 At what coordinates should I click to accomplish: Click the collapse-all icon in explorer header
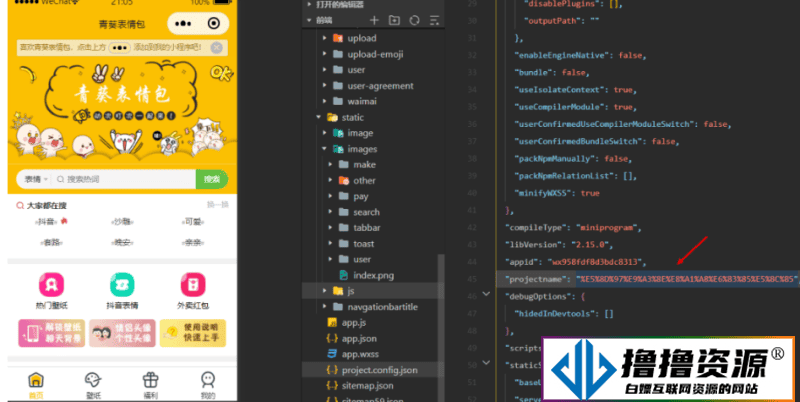(x=434, y=20)
